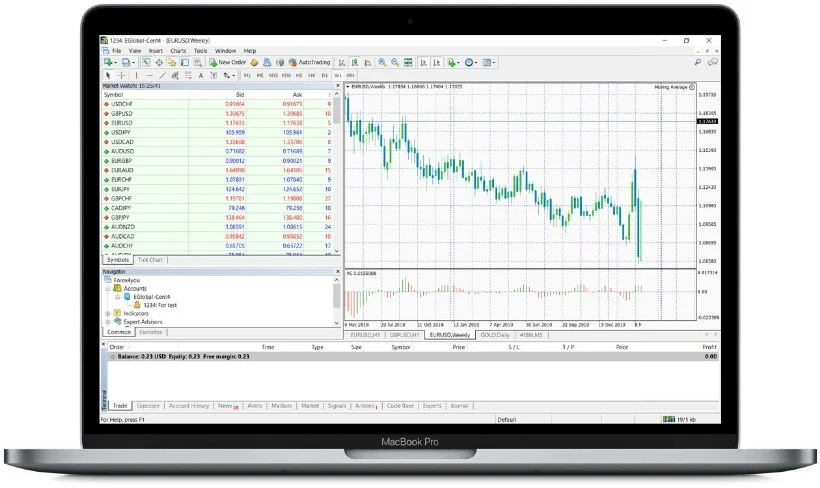The width and height of the screenshot is (820, 488).
Task: Open the File menu
Action: tap(117, 51)
